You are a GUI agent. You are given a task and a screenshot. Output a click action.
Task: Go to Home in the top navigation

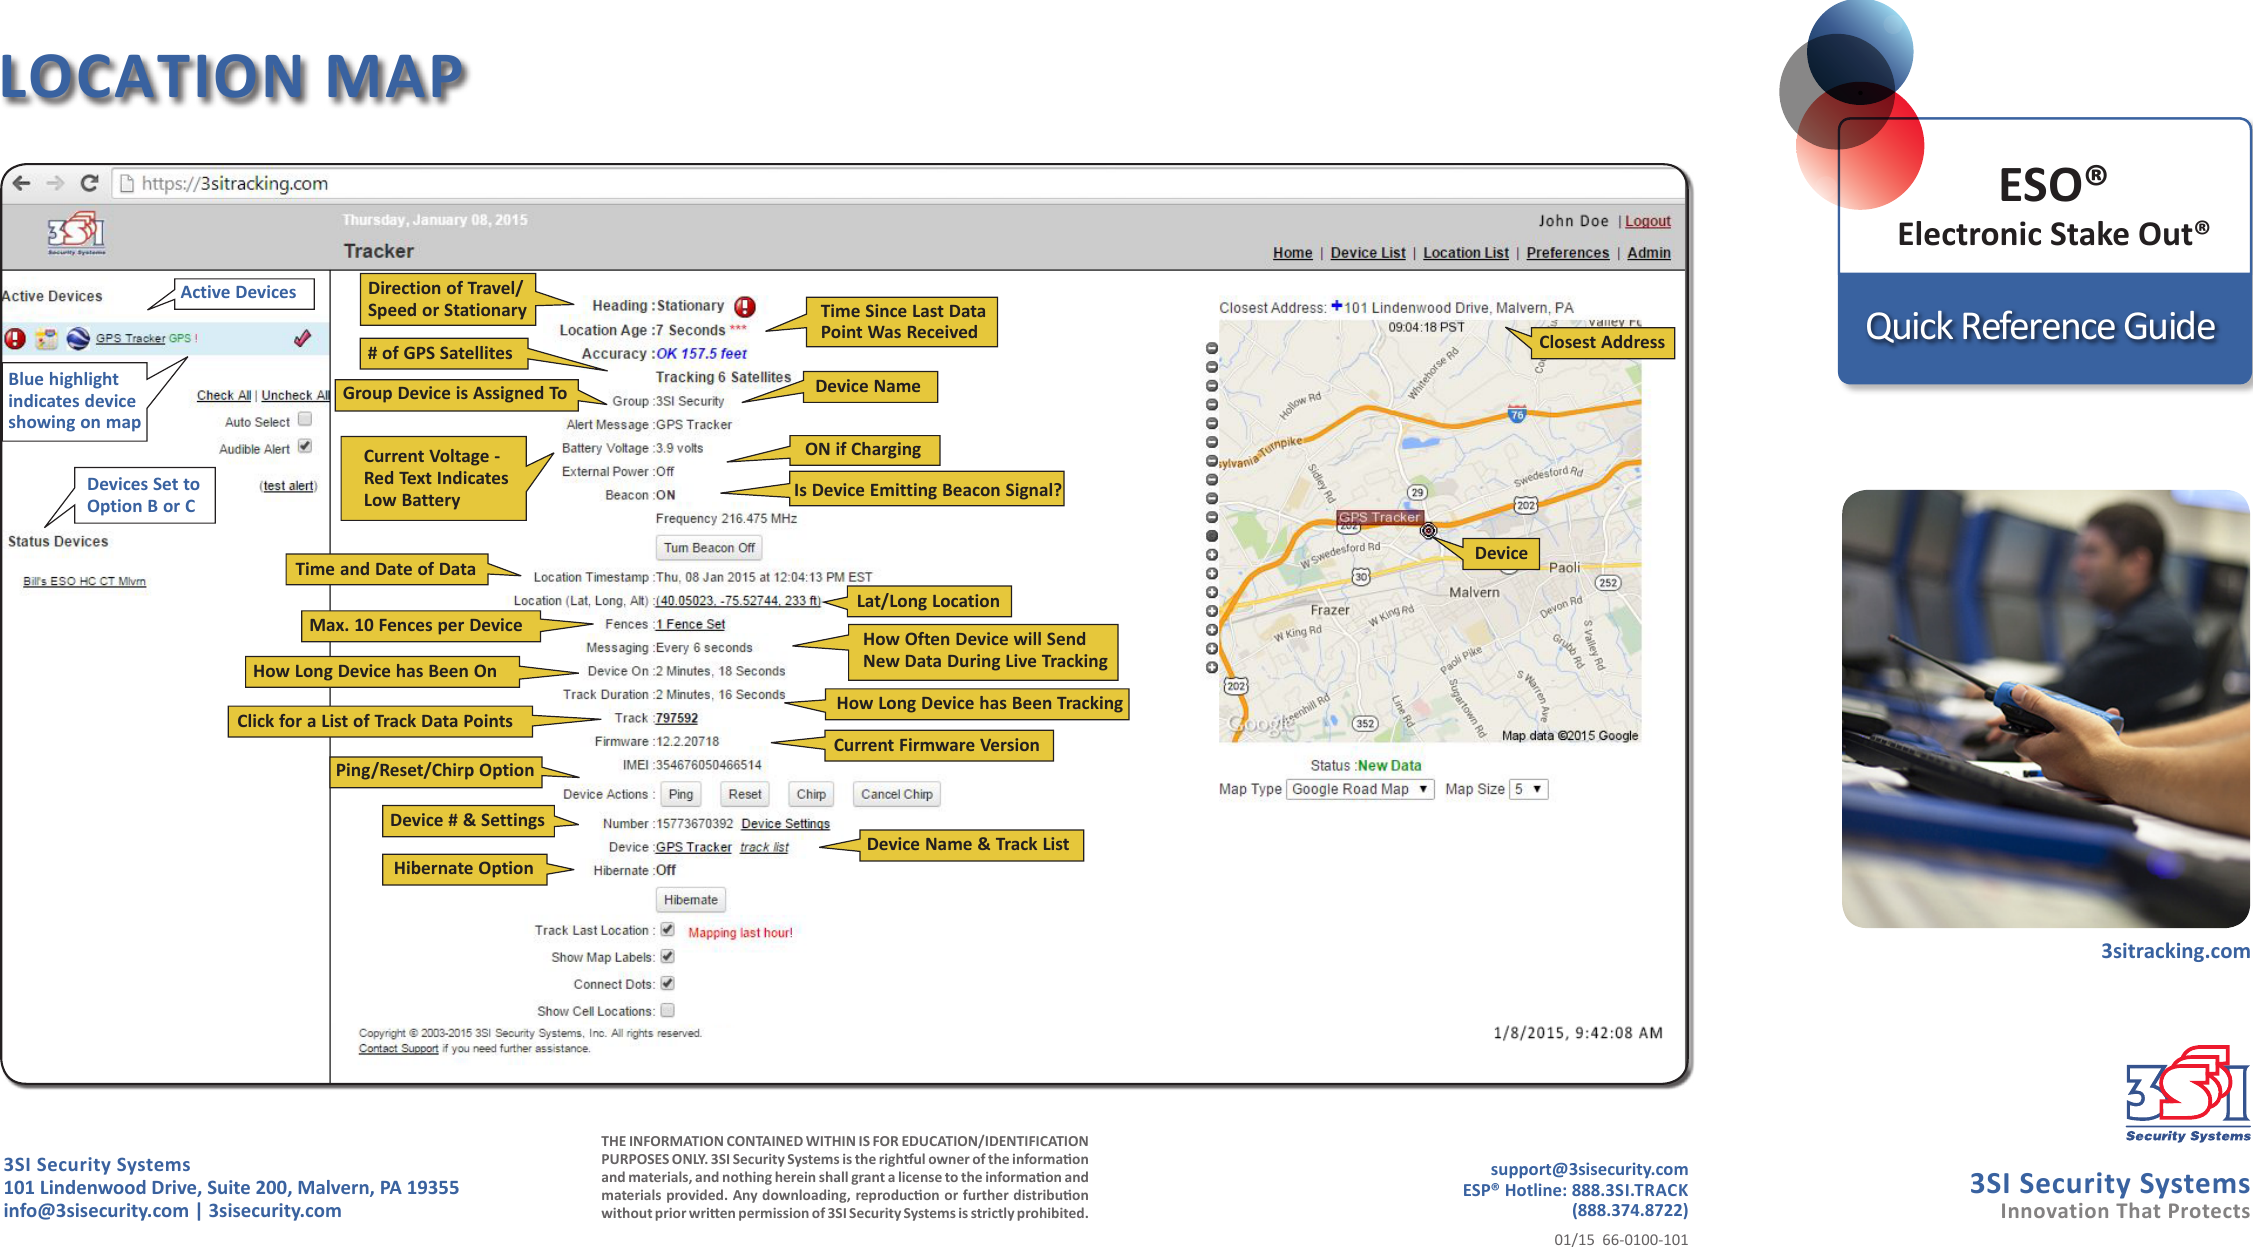pyautogui.click(x=1292, y=253)
